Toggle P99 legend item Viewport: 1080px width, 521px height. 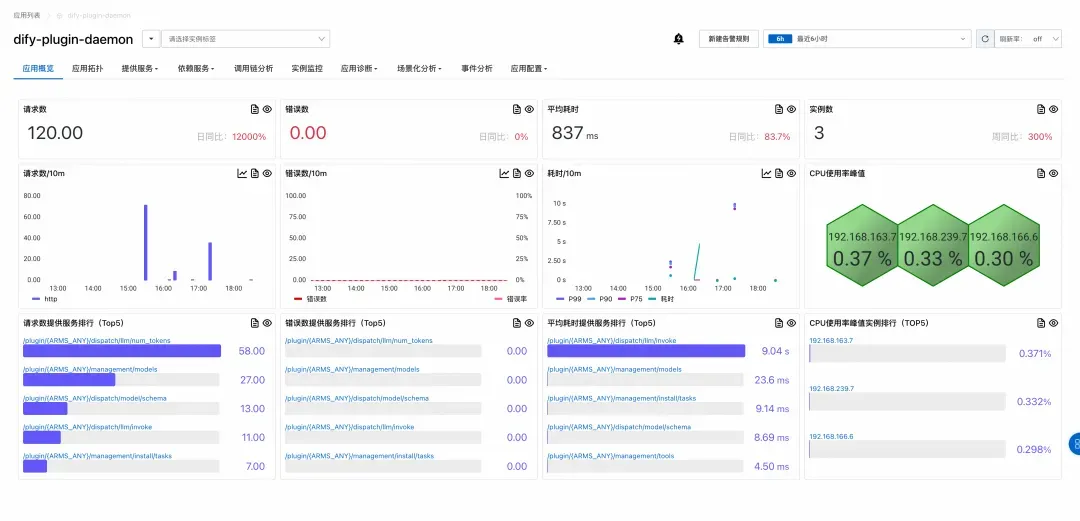point(567,299)
